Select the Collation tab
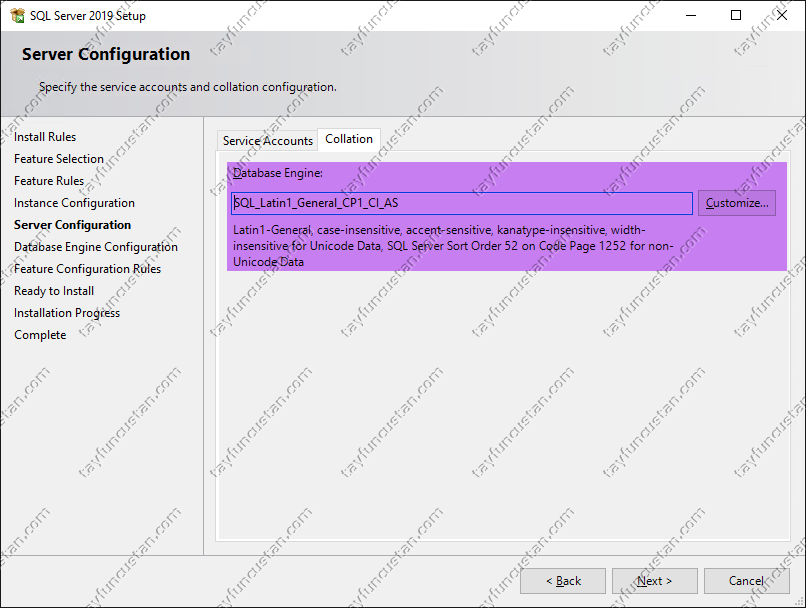Image resolution: width=806 pixels, height=608 pixels. [x=349, y=139]
